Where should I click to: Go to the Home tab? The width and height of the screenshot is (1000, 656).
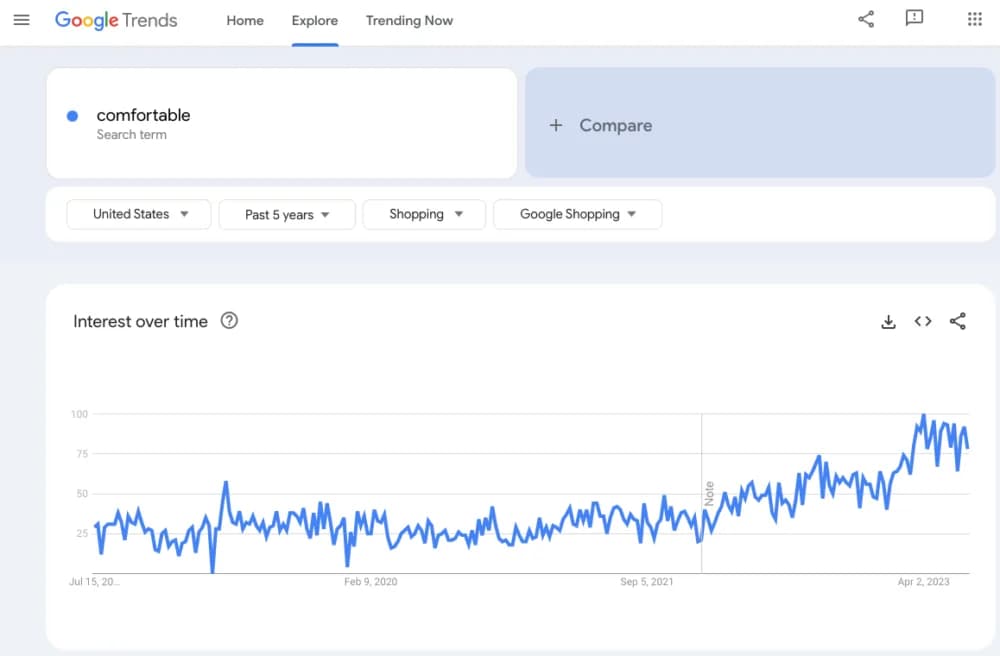245,20
